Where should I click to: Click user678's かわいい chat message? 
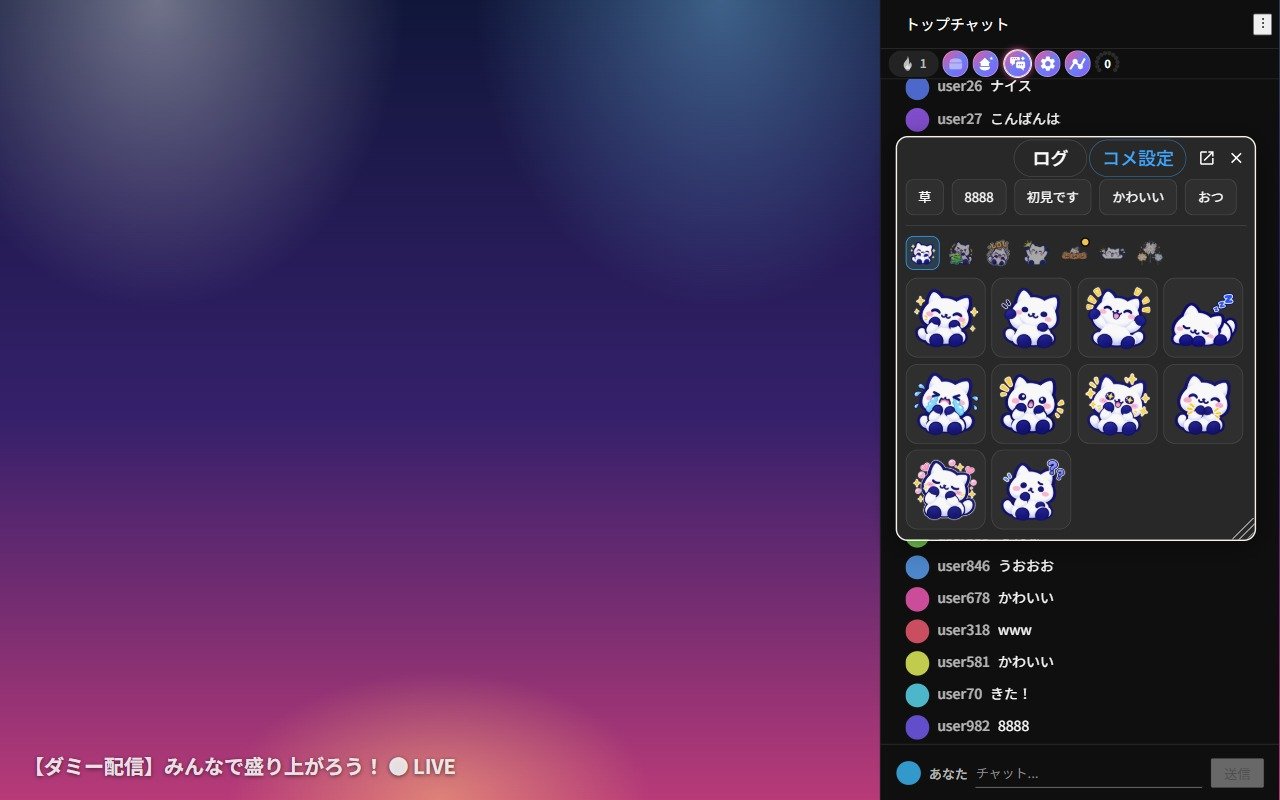tap(1026, 598)
